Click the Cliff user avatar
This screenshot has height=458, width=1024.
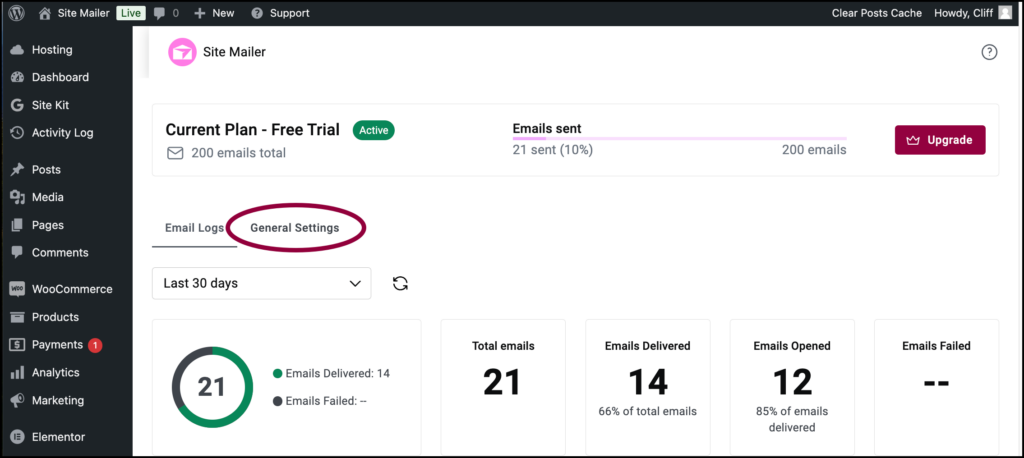pyautogui.click(x=1004, y=13)
